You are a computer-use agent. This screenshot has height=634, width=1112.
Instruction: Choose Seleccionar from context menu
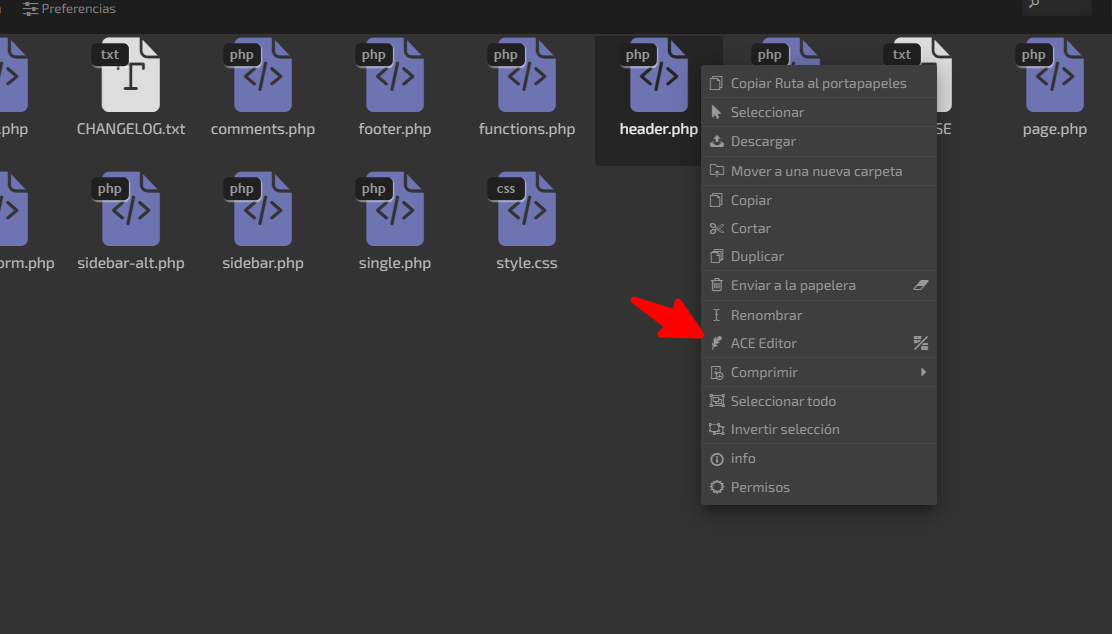818,112
